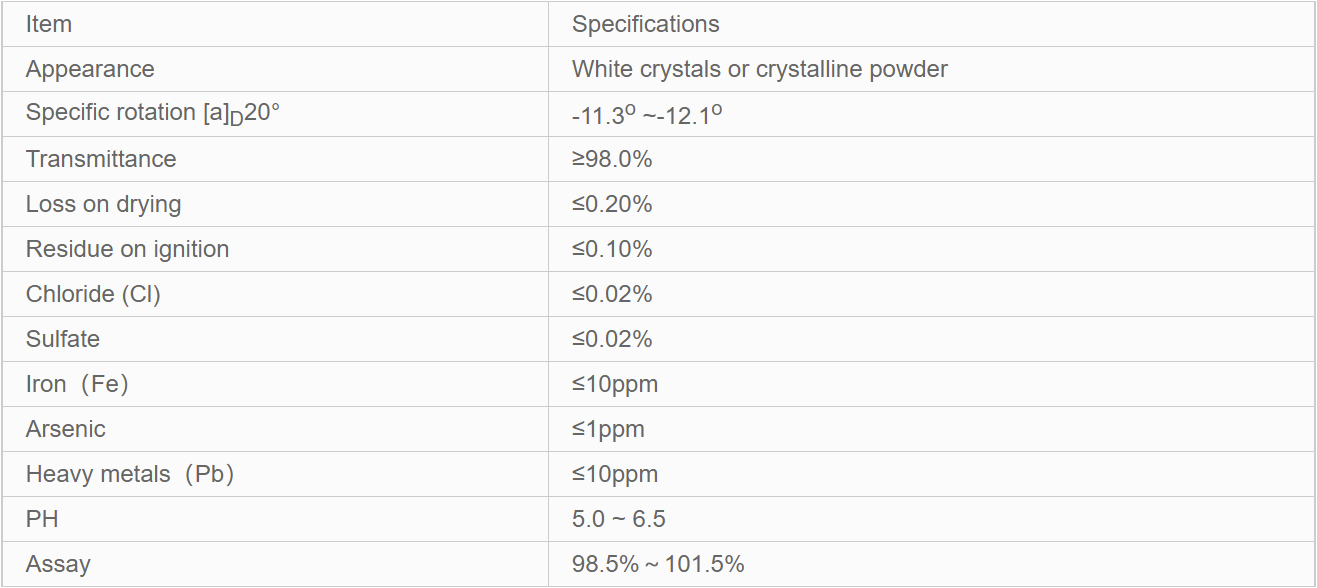
Task: Select the 'Appearance' row label
Action: [90, 69]
